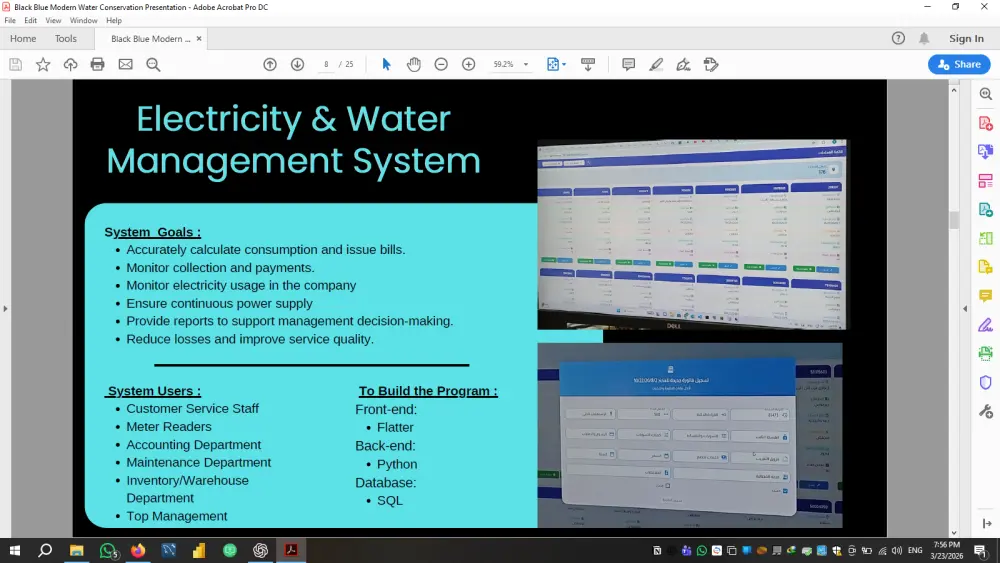Screen dimensions: 1000x563
Task: Zoom in with the plus icon
Action: [x=469, y=64]
